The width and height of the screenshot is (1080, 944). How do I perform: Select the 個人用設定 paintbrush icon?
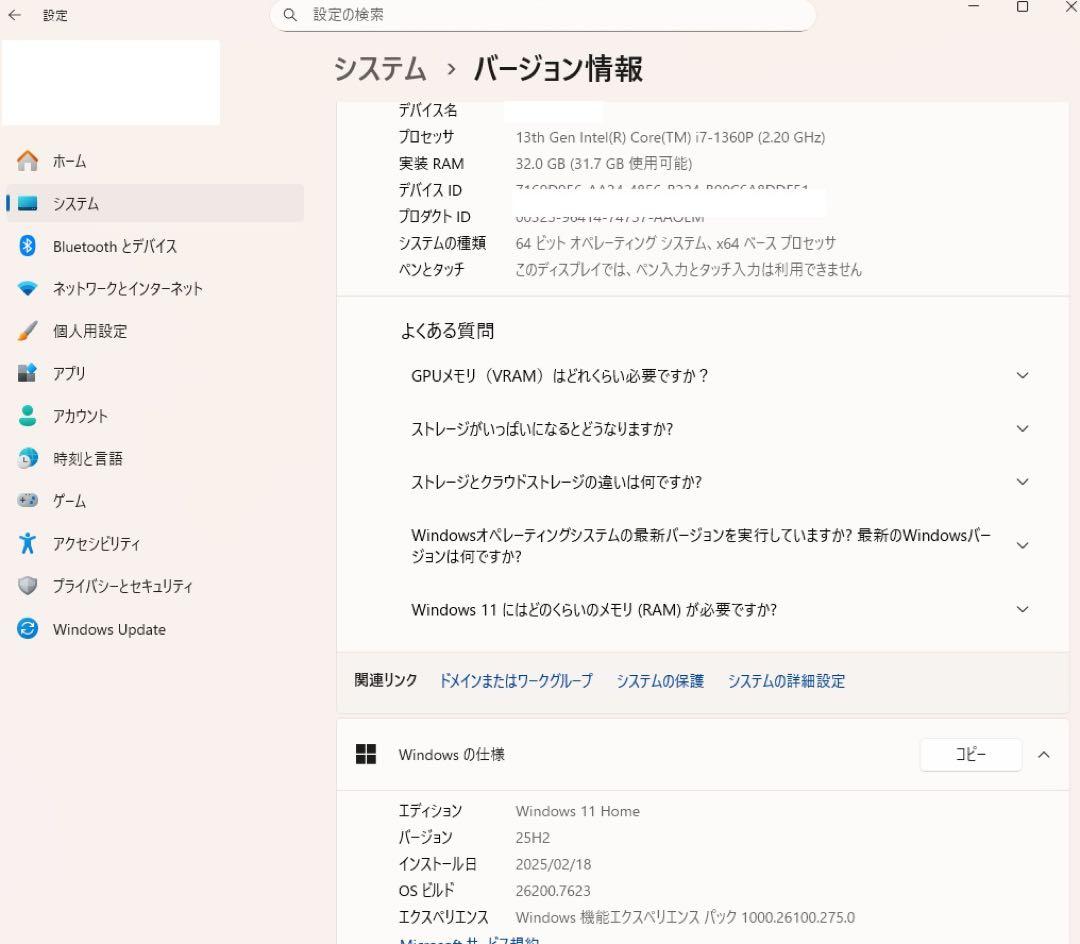(28, 331)
